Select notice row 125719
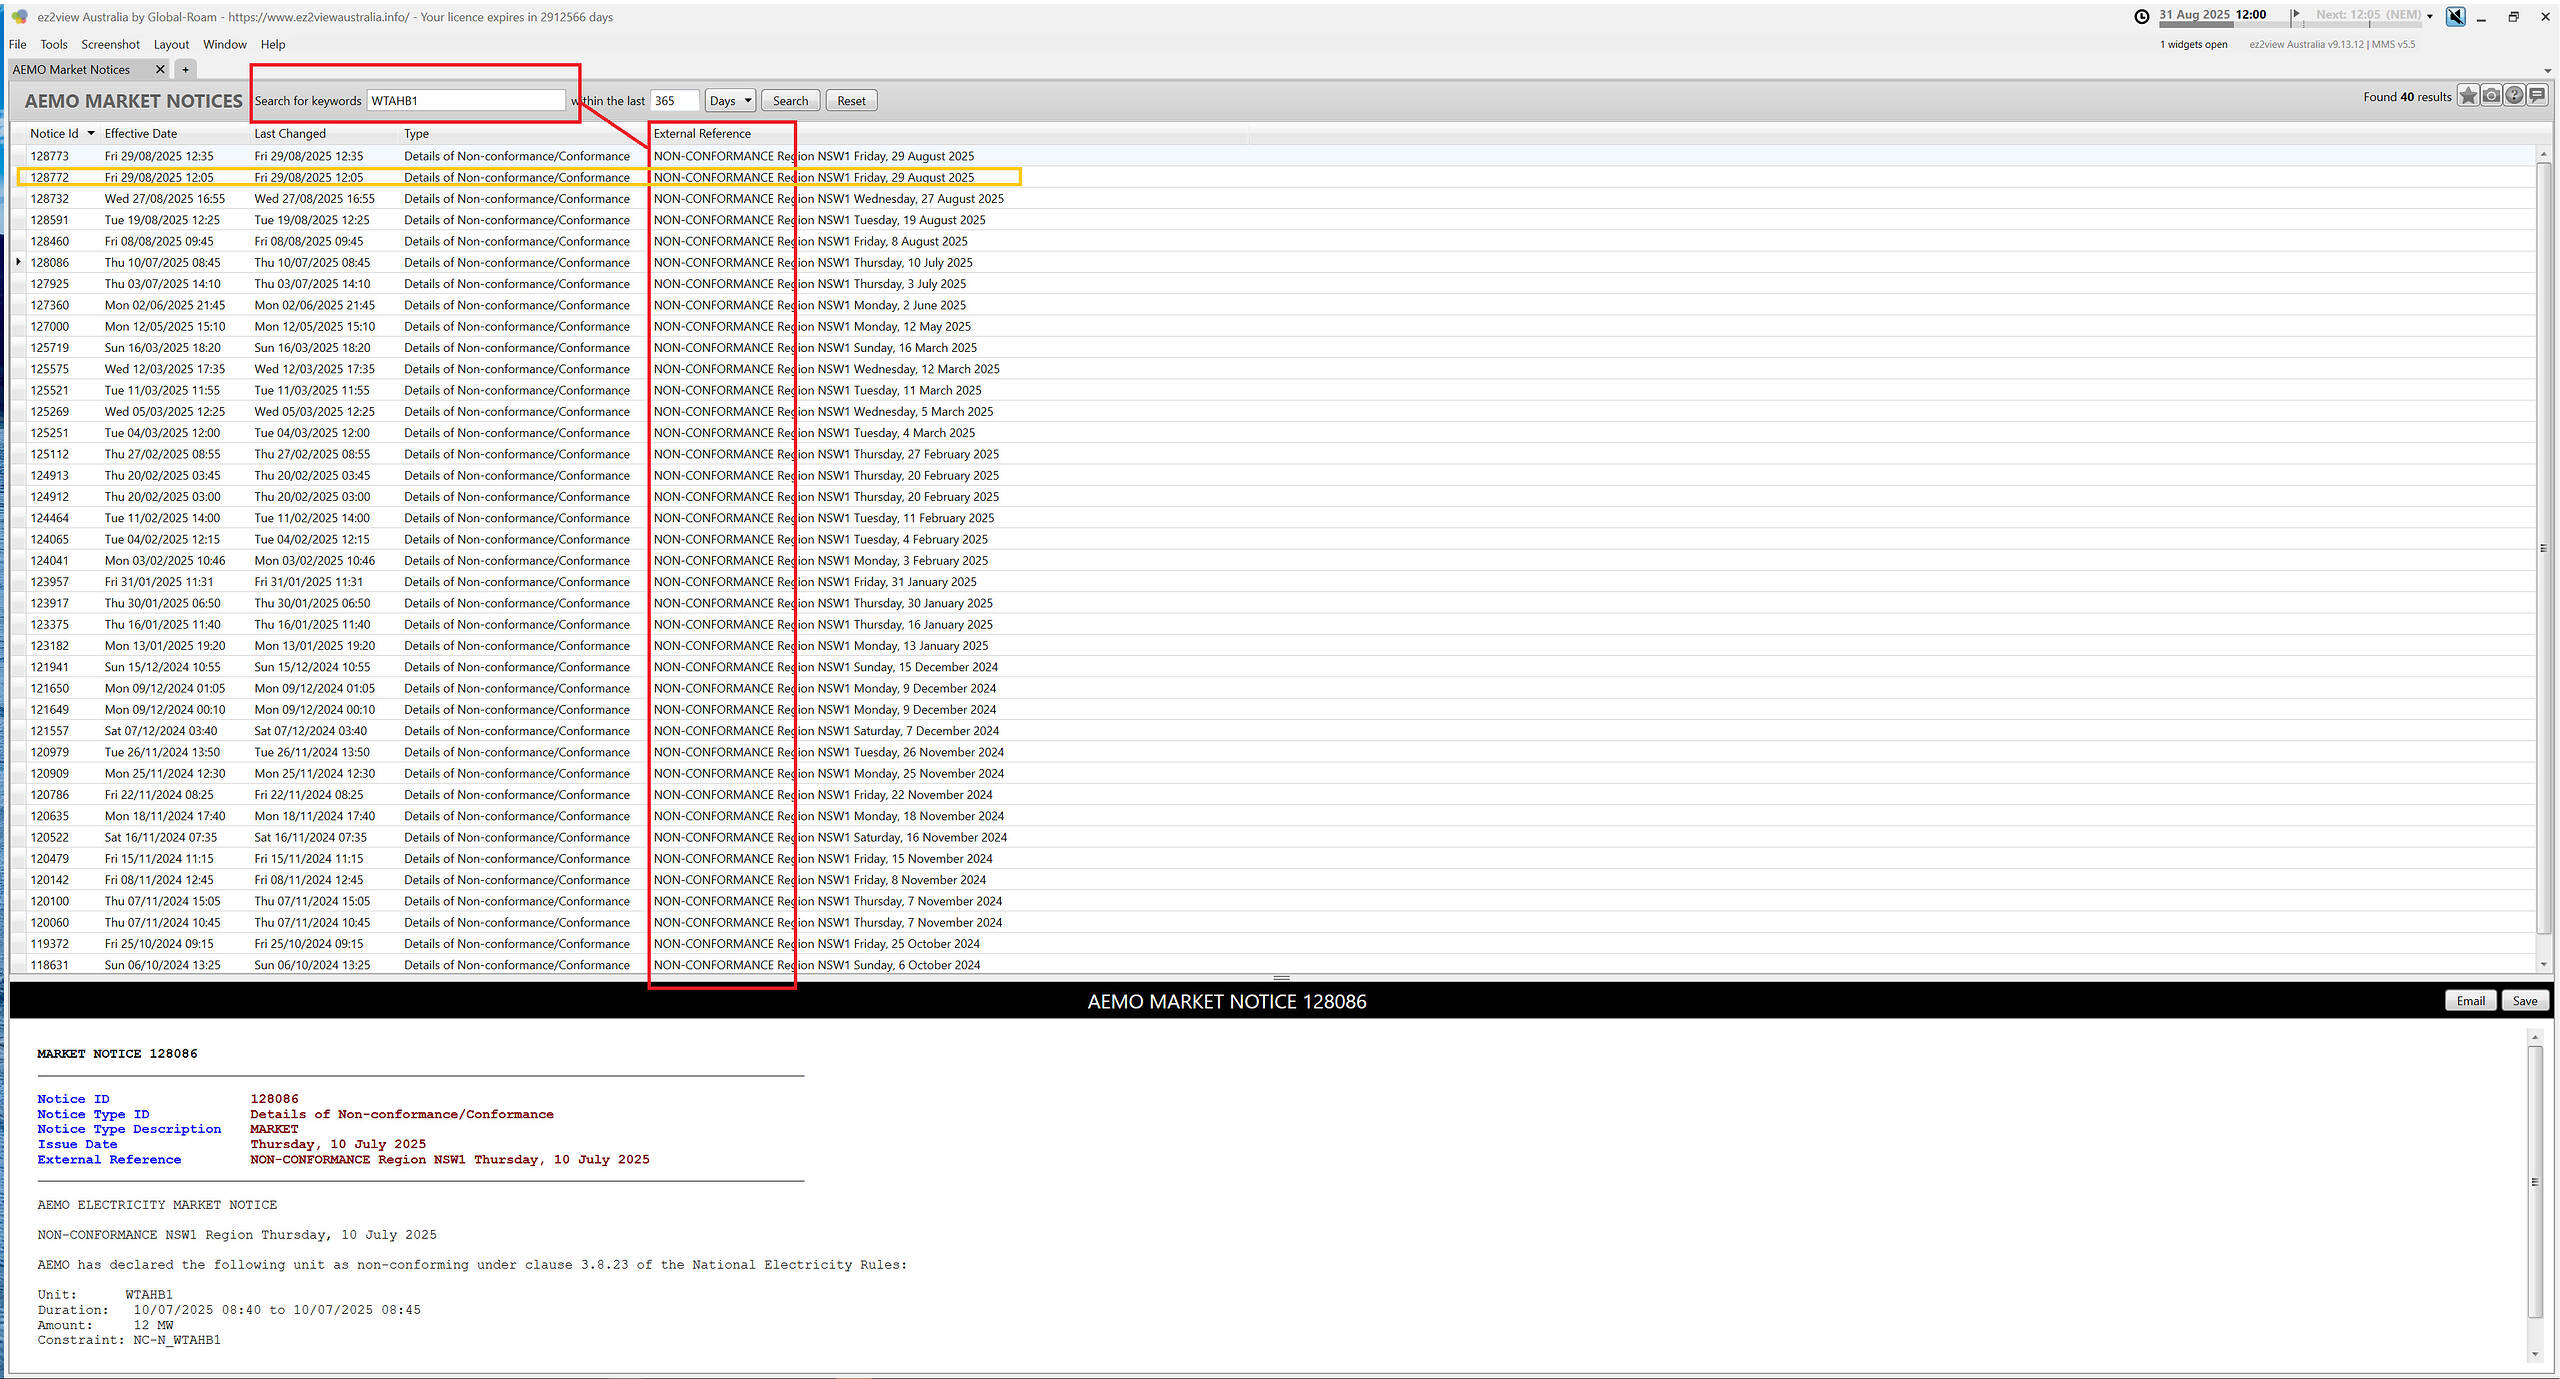The width and height of the screenshot is (2560, 1379). (x=1275, y=348)
